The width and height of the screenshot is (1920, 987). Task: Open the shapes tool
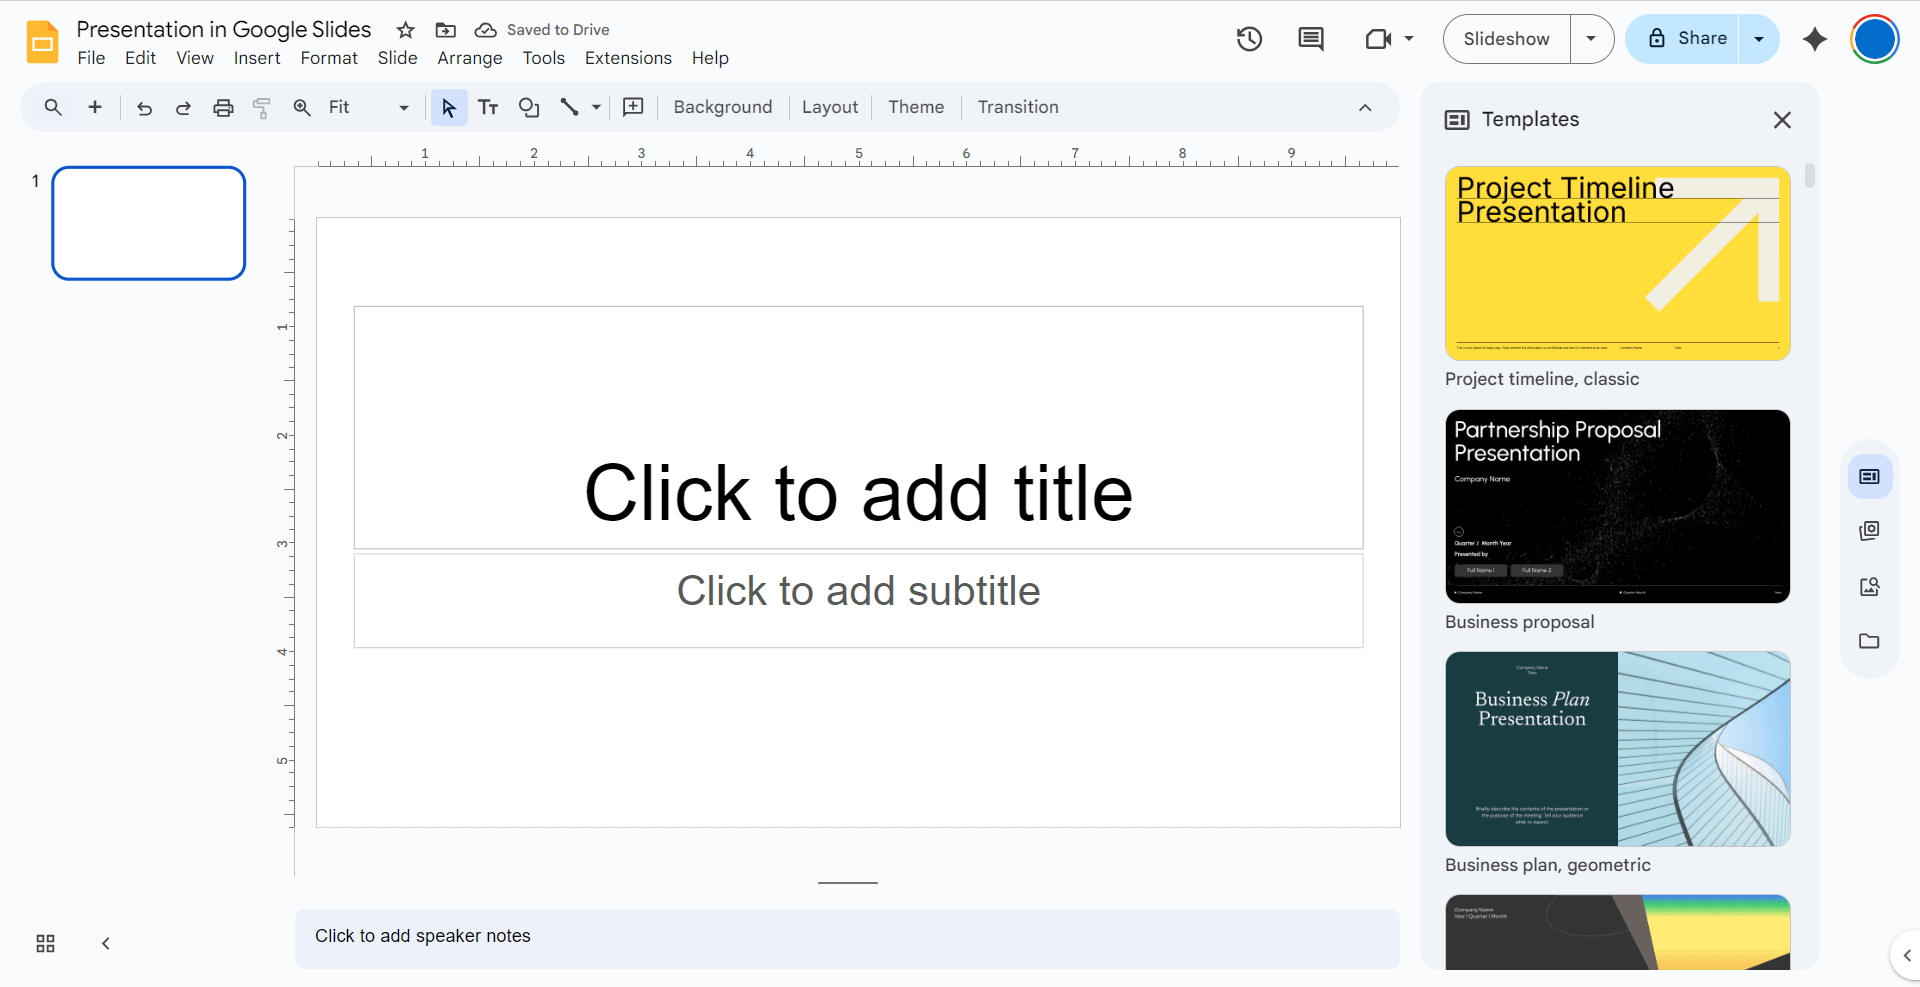pos(529,107)
